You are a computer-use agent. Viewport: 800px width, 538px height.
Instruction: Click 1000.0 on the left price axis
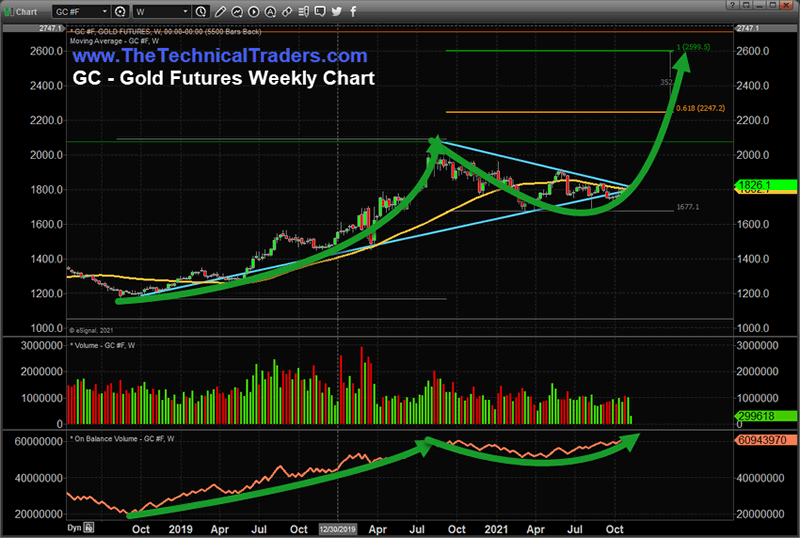tap(46, 328)
